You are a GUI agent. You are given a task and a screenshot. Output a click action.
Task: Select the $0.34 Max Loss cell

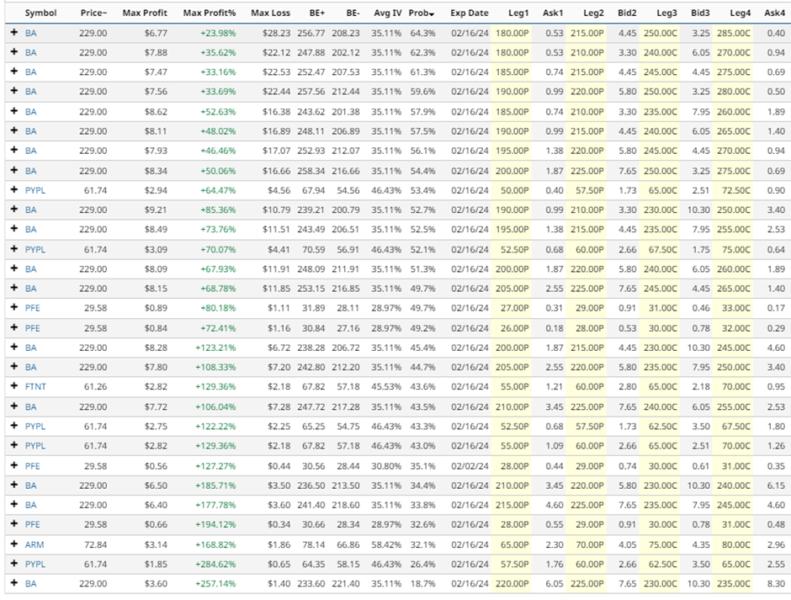(279, 524)
